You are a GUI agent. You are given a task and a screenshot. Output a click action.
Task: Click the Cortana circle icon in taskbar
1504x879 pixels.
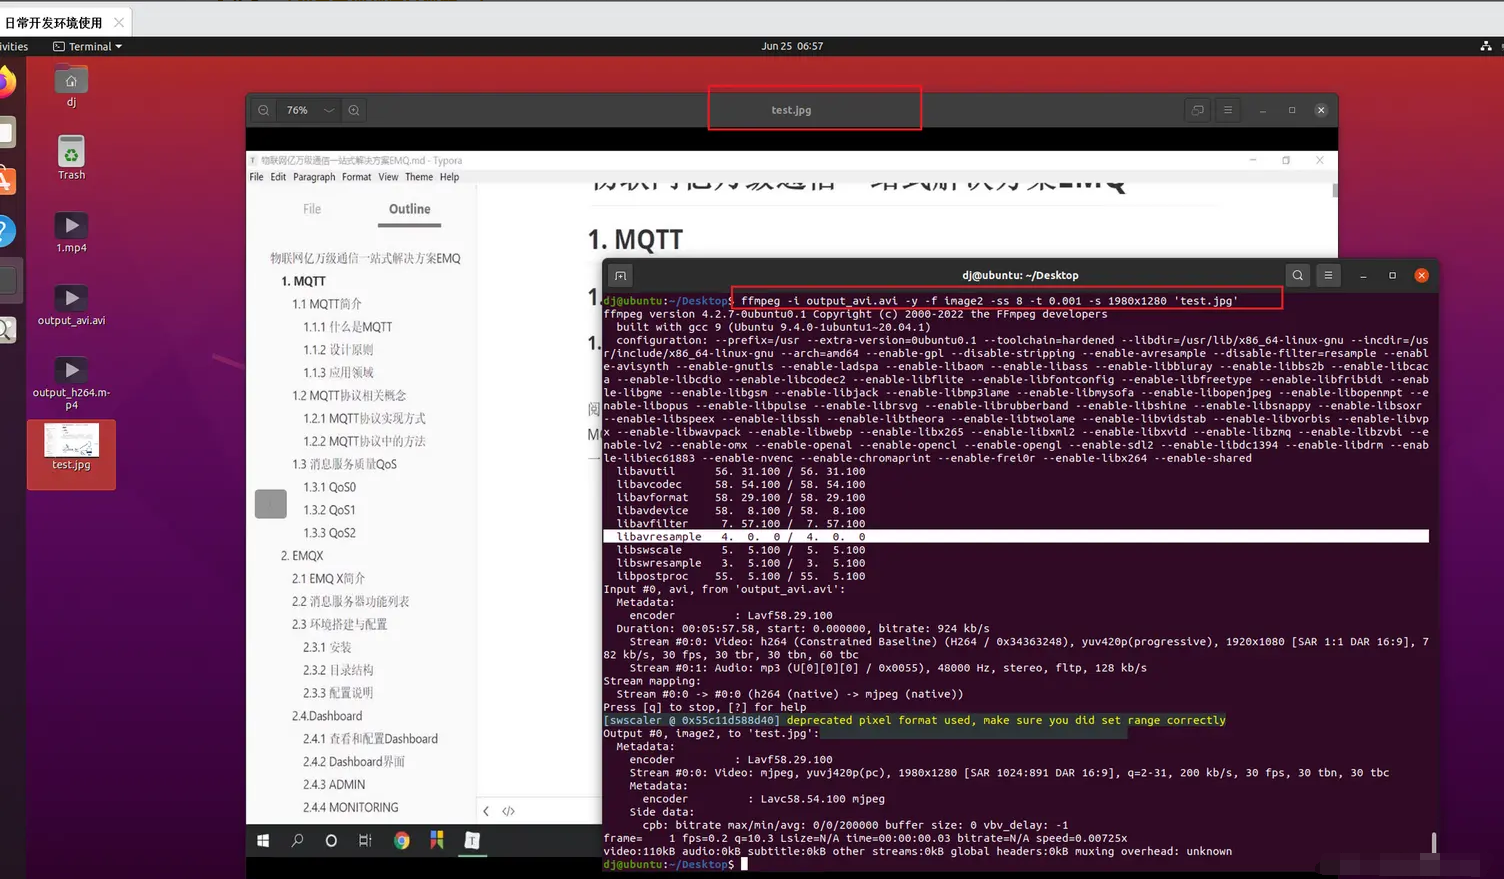pos(331,841)
